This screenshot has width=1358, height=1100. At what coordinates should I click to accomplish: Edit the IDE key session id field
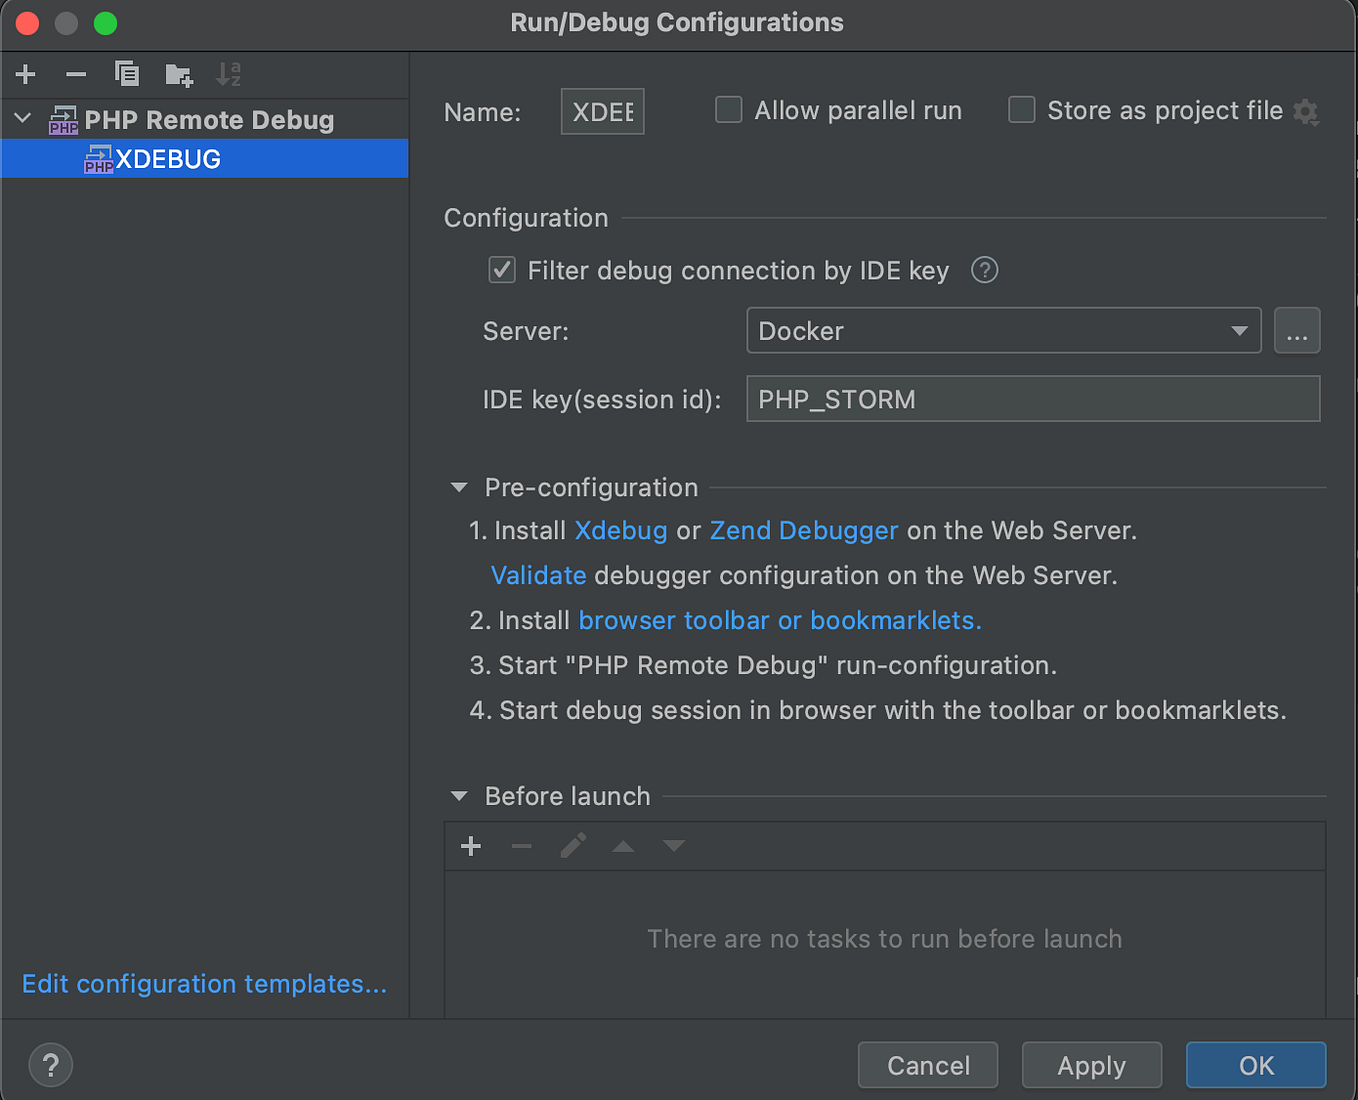1032,399
